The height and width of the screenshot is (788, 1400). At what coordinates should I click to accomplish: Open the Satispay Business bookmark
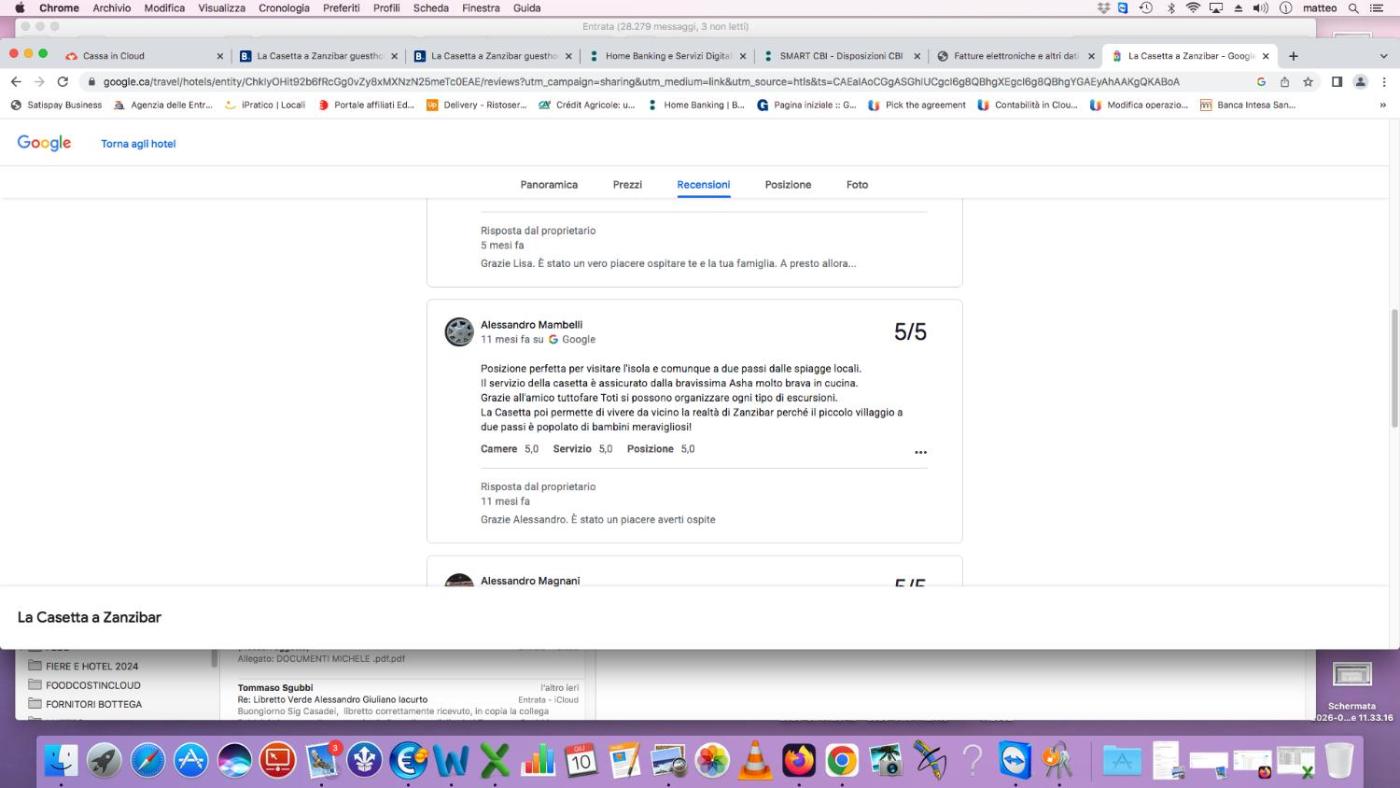tap(56, 105)
